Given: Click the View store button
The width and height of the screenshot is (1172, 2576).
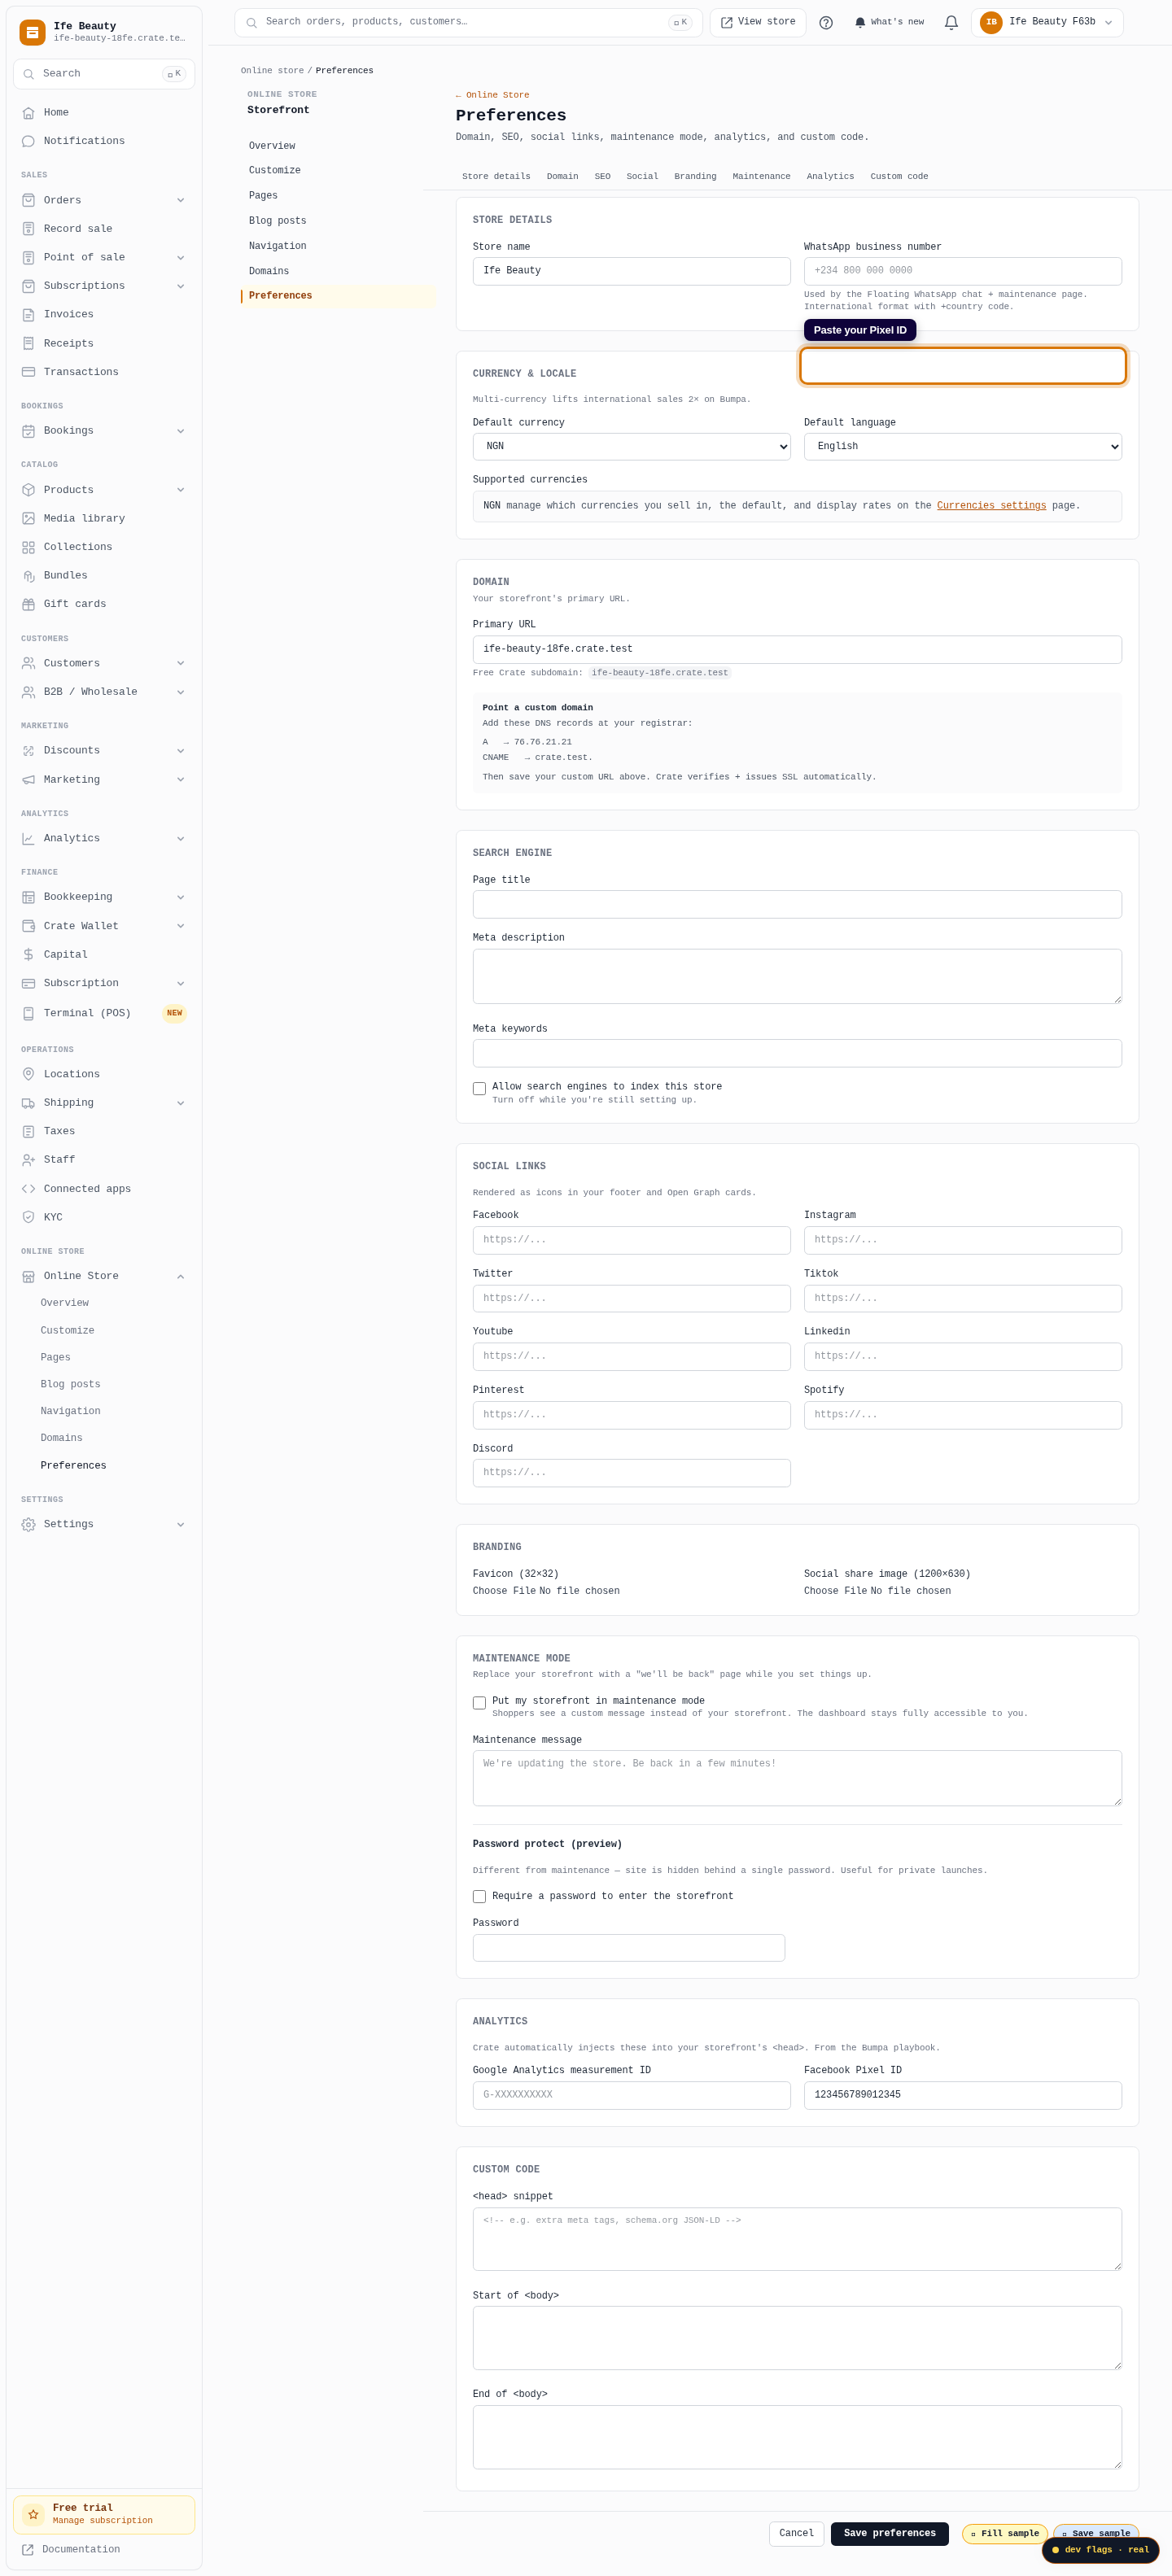Looking at the screenshot, I should coord(758,22).
